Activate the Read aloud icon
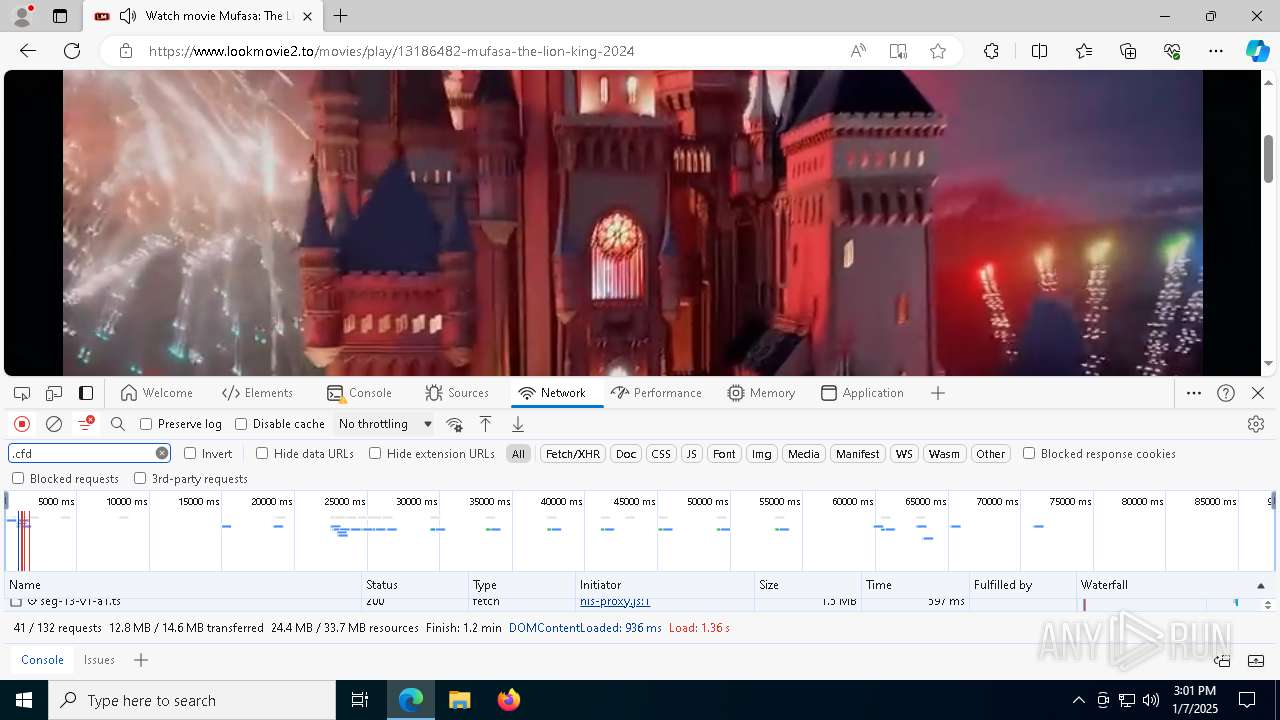 [x=858, y=51]
